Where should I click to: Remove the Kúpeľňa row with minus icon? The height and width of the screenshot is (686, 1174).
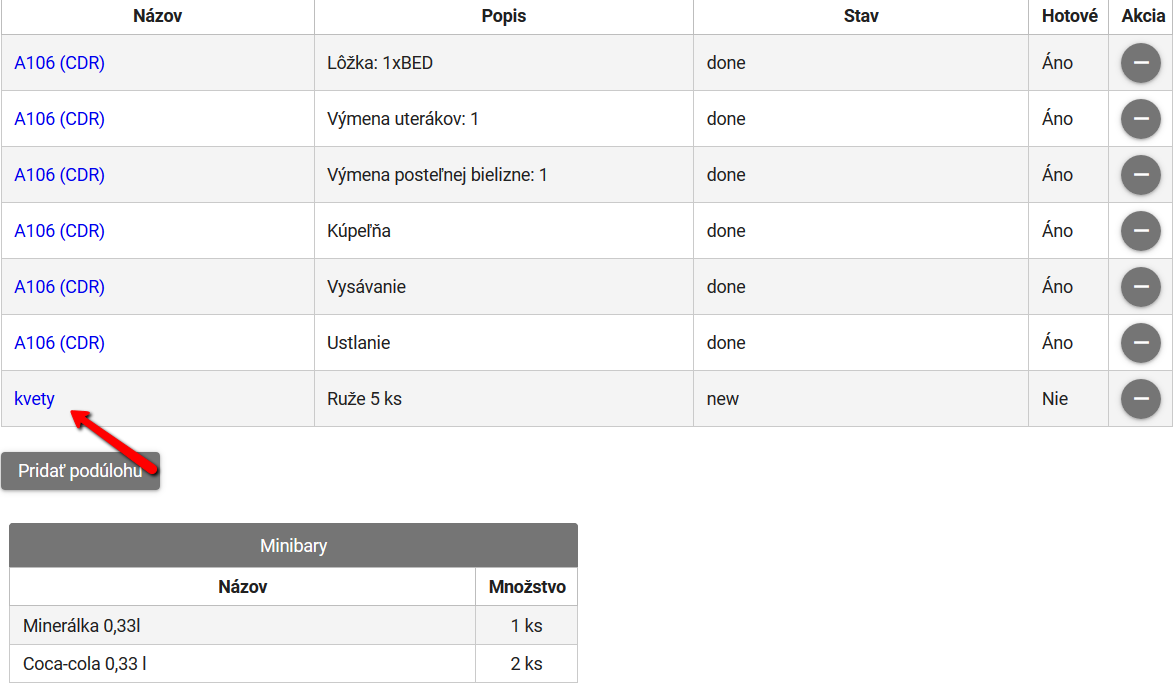[x=1140, y=231]
